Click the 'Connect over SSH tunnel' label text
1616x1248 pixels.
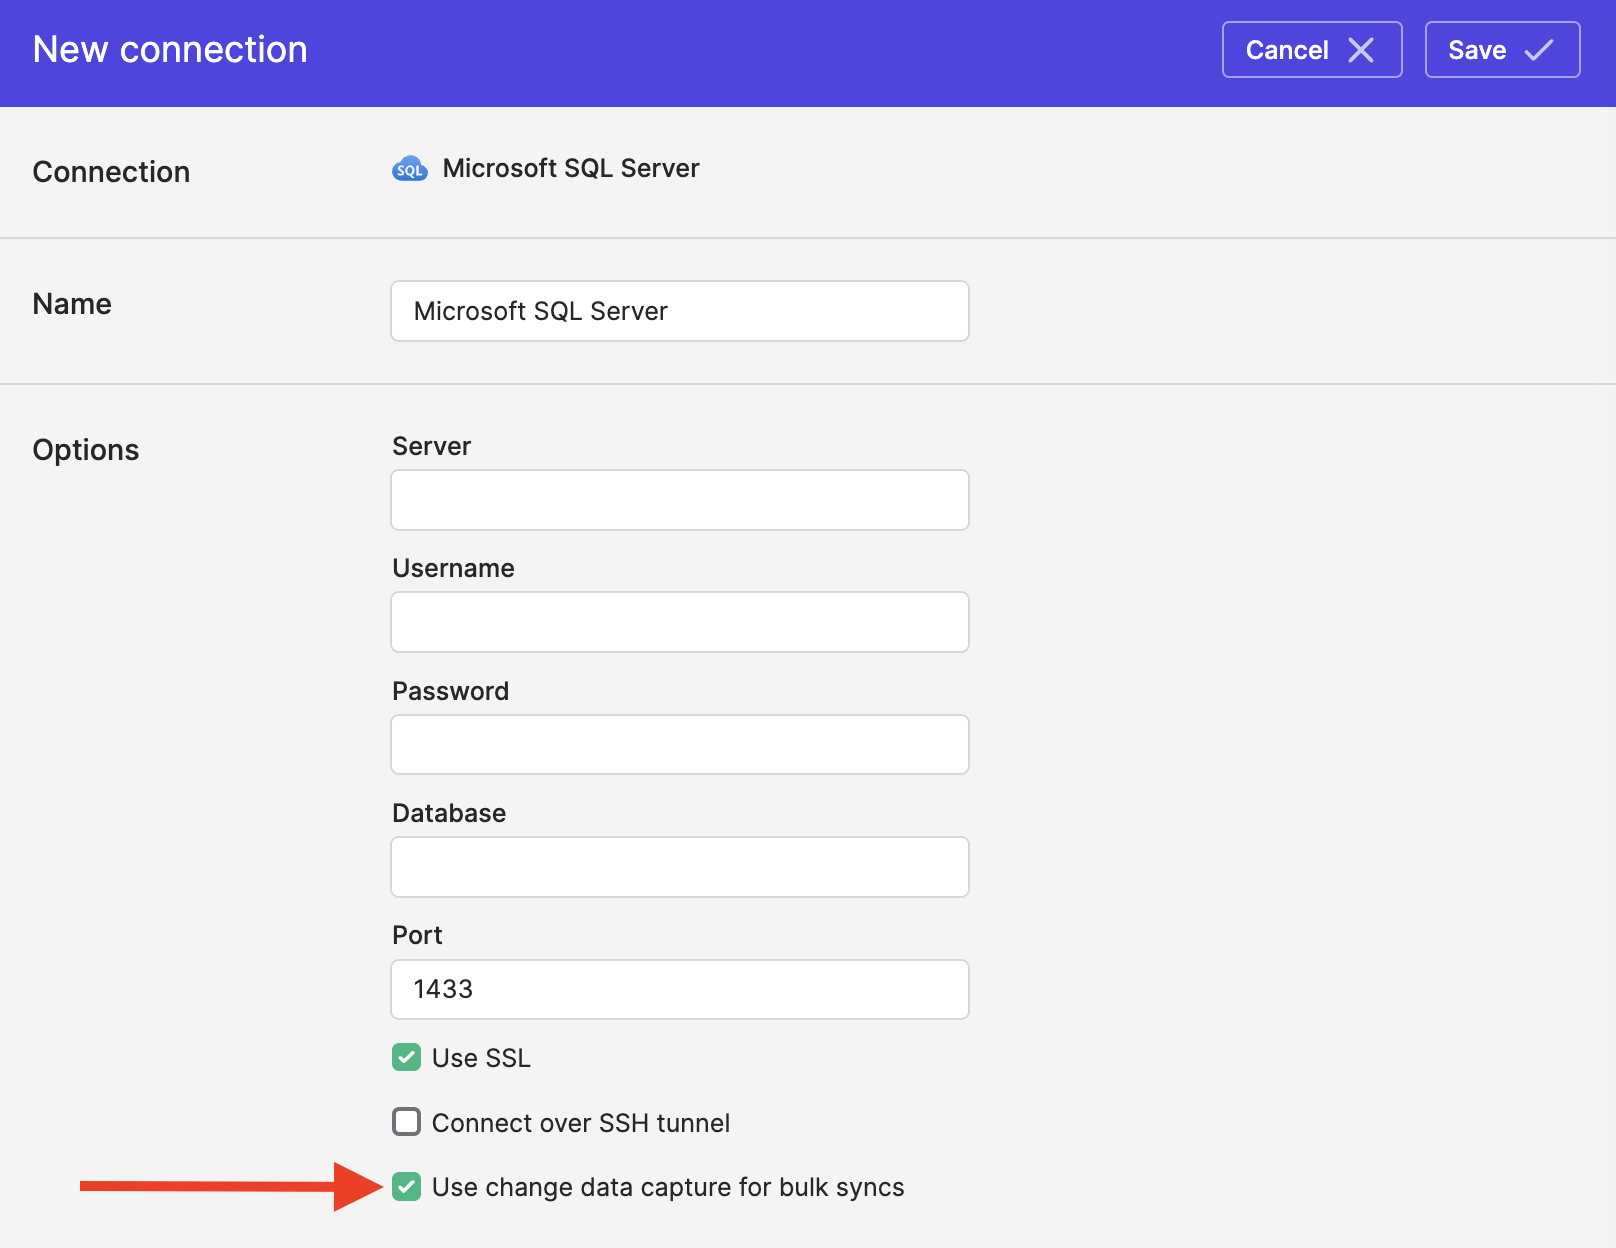pos(581,1123)
